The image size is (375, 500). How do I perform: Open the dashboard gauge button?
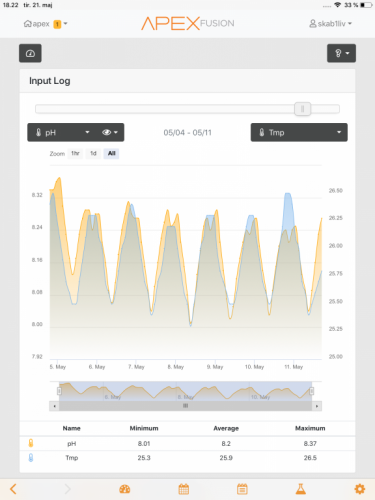(30, 53)
